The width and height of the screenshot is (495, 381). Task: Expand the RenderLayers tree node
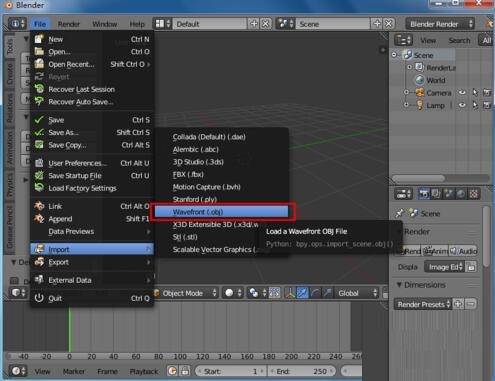(410, 67)
